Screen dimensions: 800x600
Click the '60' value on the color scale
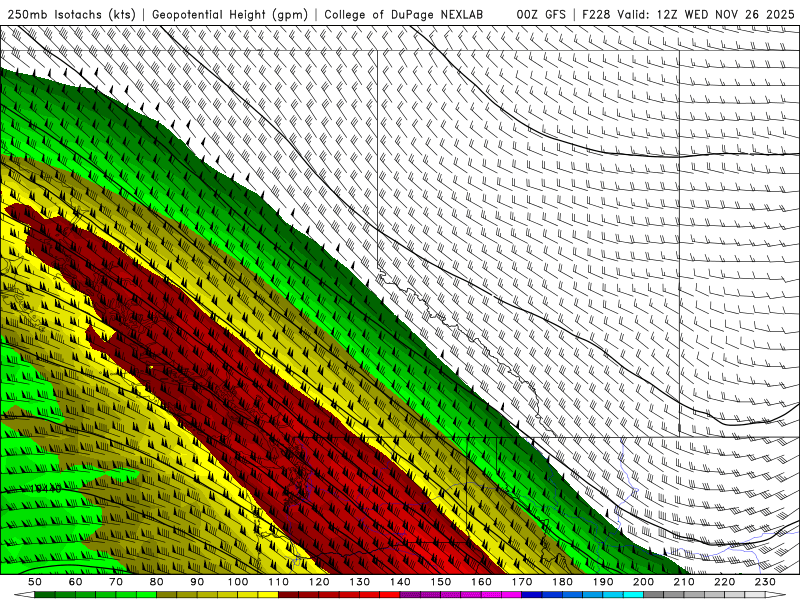[x=76, y=582]
